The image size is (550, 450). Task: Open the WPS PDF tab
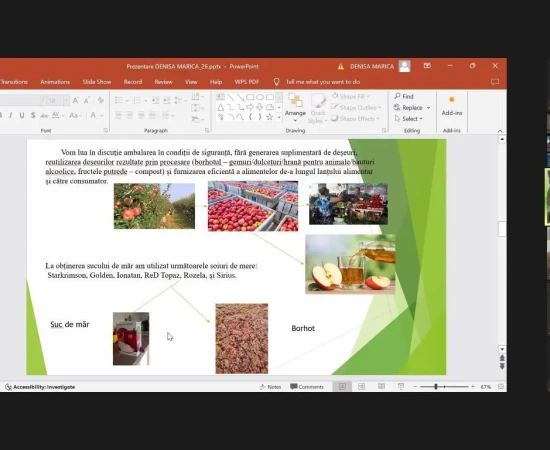coord(247,82)
